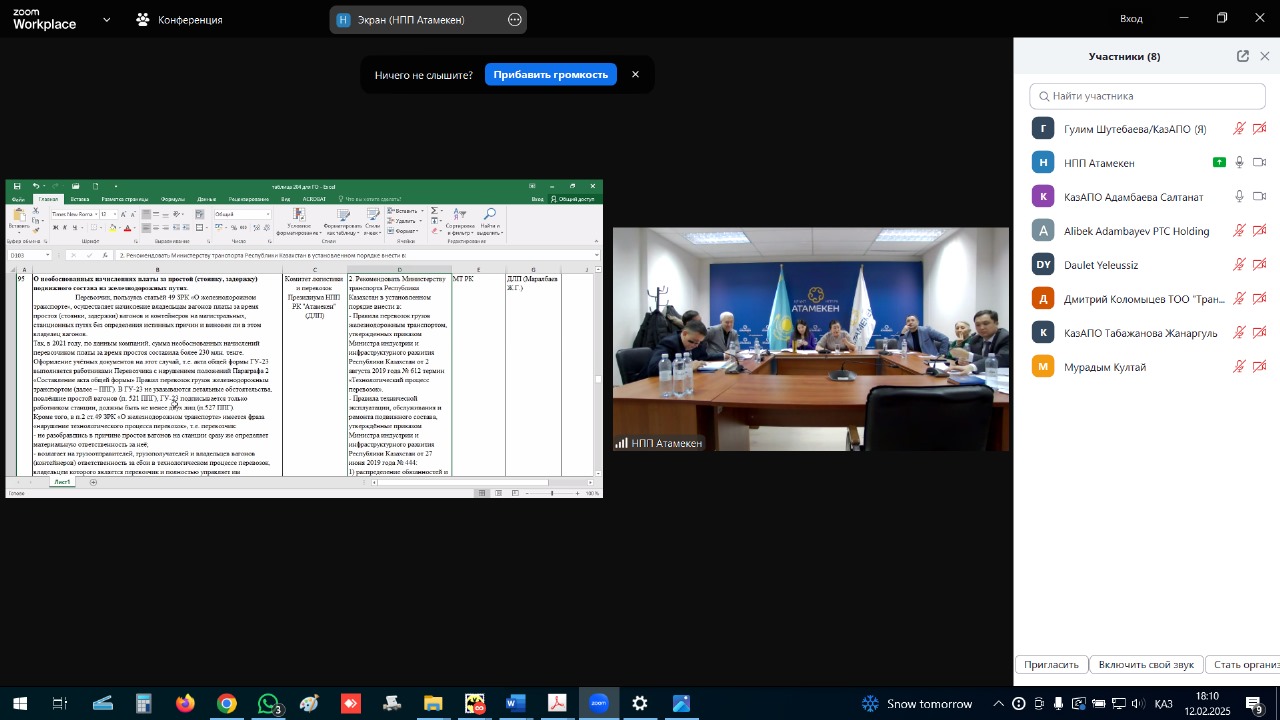Click camera-off icon of Alibek Adambayev
1280x720 pixels.
click(x=1260, y=231)
